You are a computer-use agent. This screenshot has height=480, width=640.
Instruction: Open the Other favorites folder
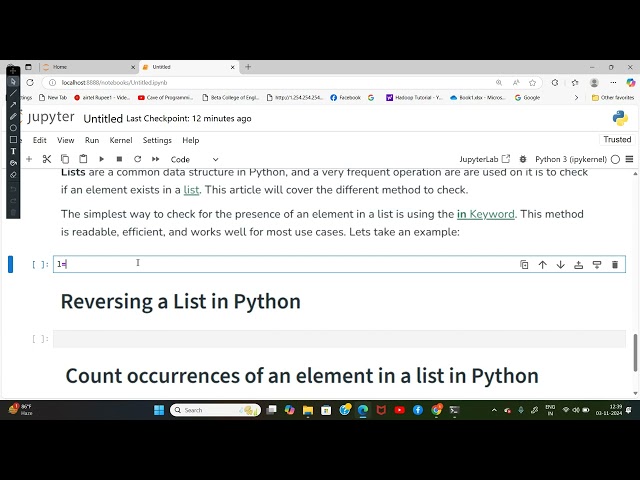613,98
